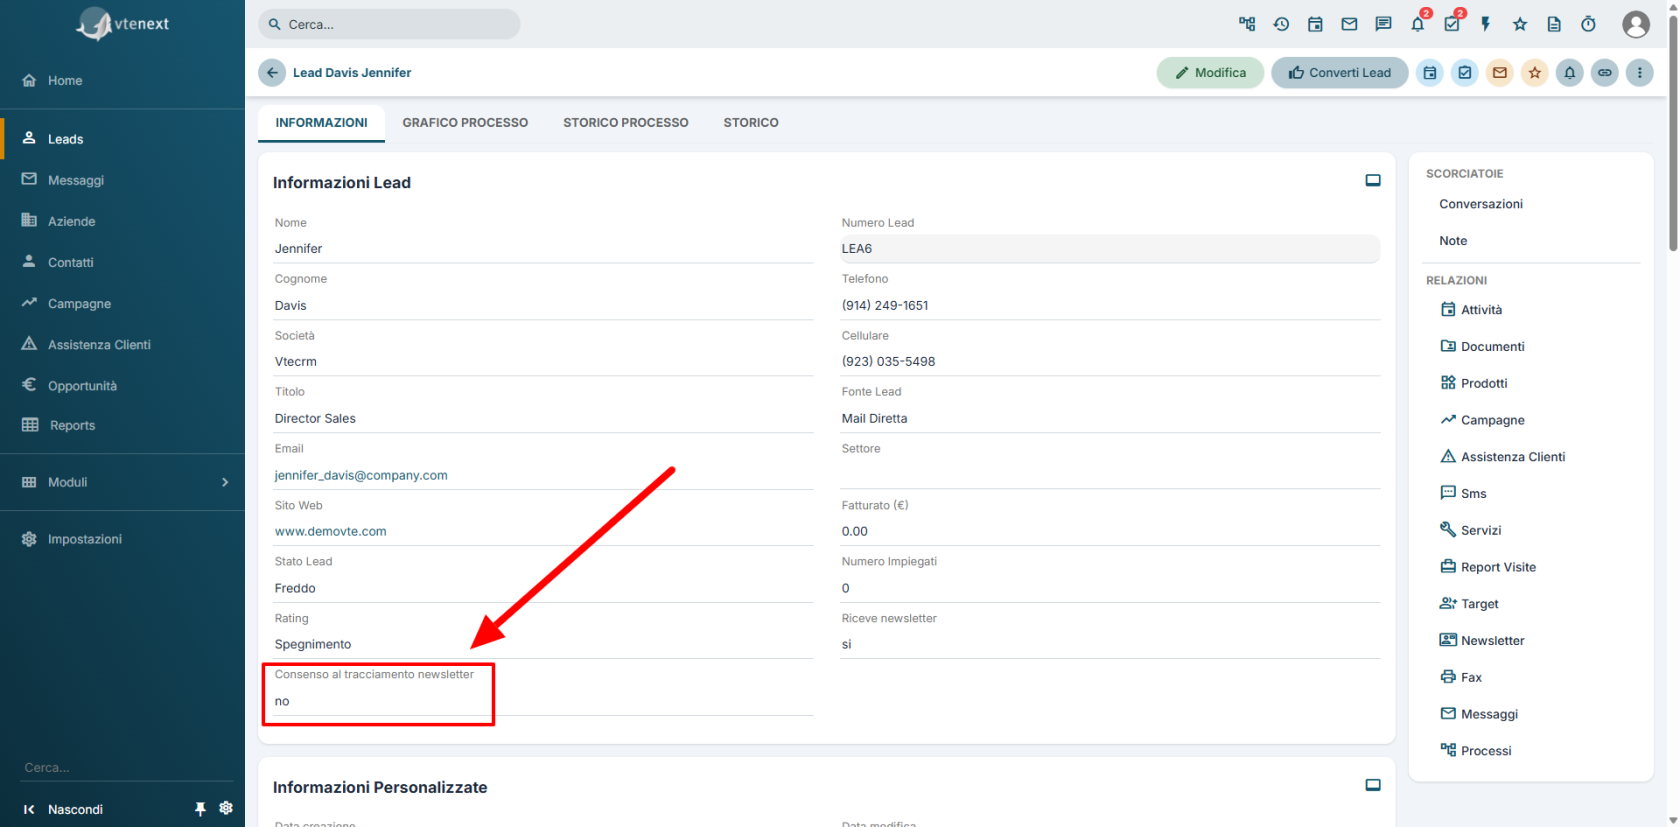
Task: Go back using the arrow beside Lead Davis Jennifer
Action: coord(272,73)
